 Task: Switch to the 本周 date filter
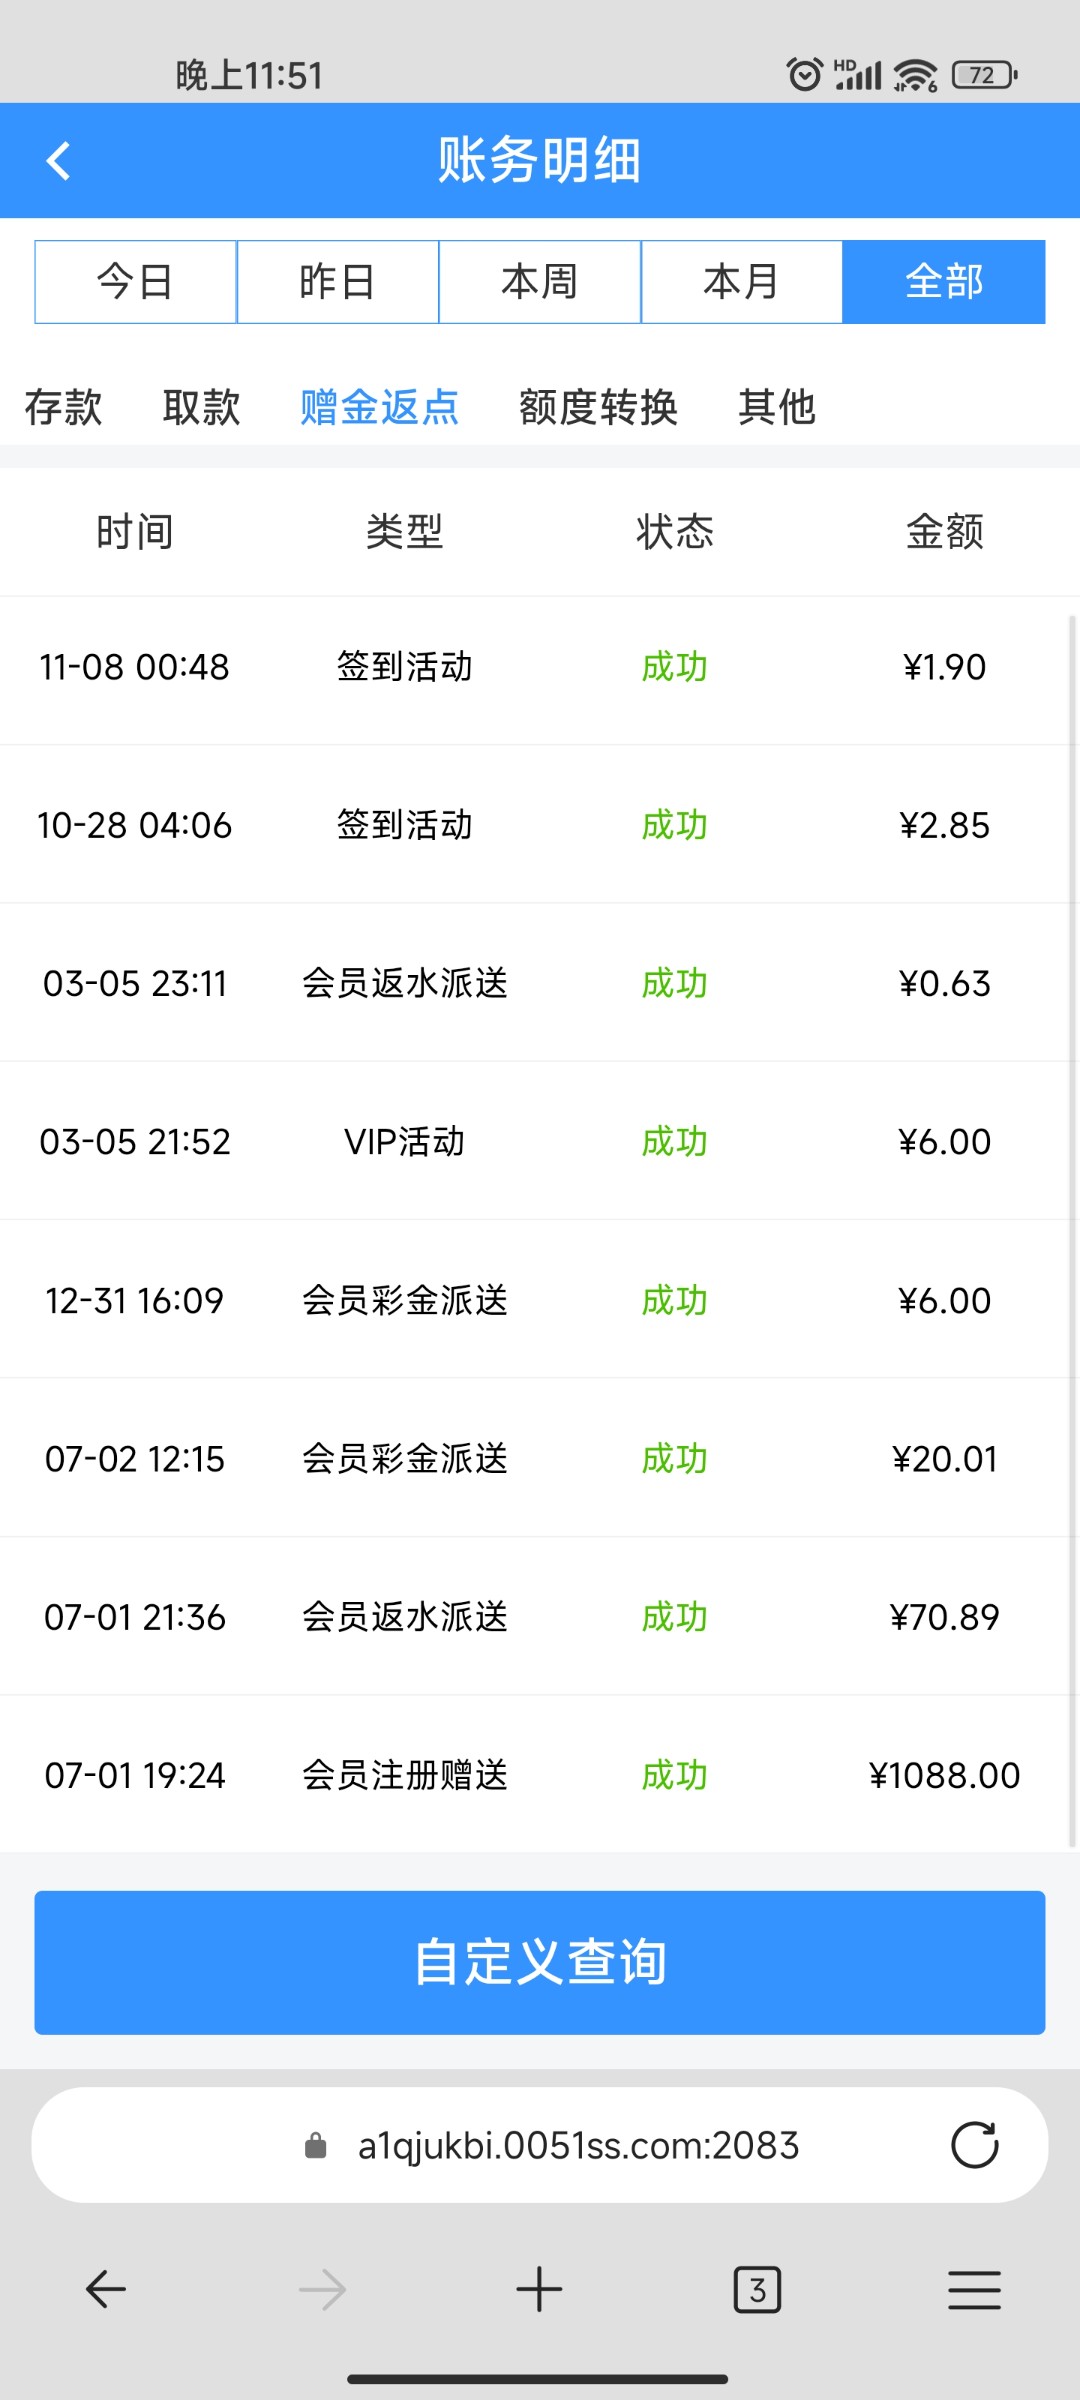[540, 282]
